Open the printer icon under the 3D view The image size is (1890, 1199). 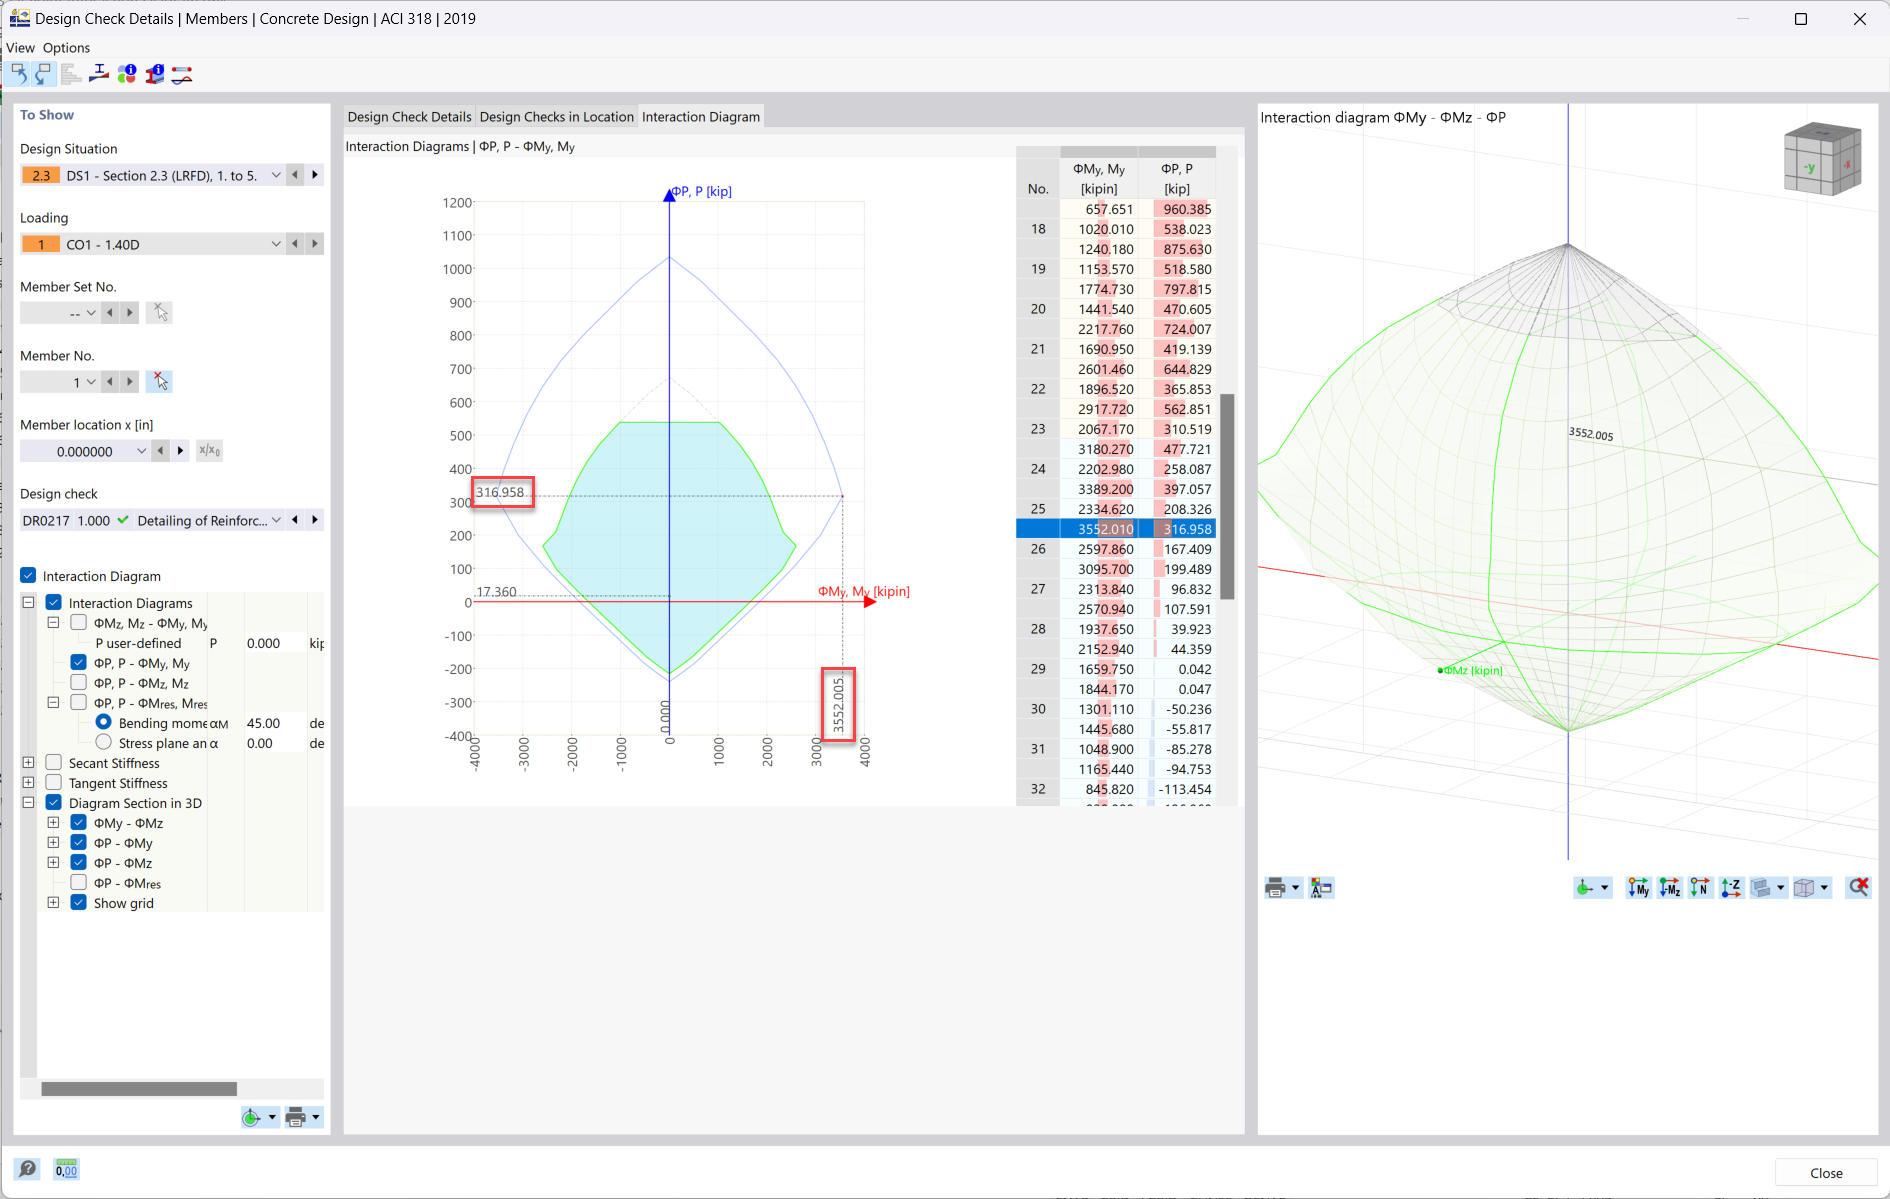1277,887
